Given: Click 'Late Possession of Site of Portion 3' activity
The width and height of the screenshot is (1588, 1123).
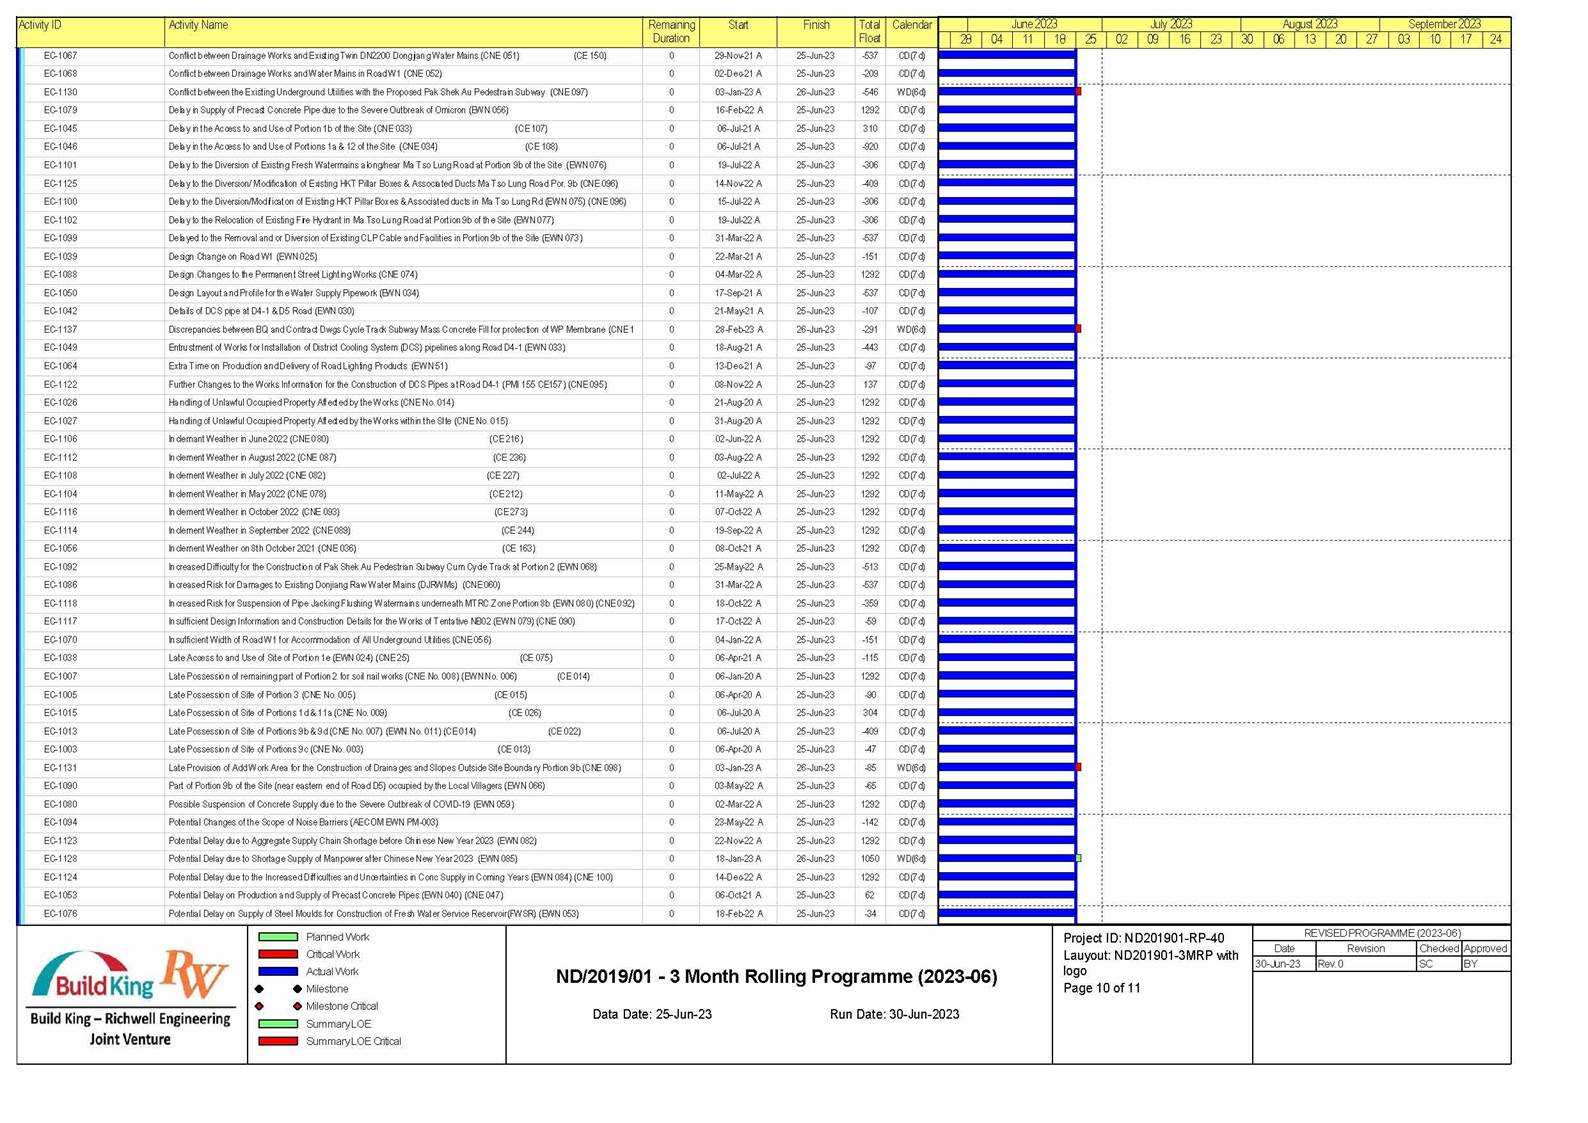Looking at the screenshot, I should [261, 695].
